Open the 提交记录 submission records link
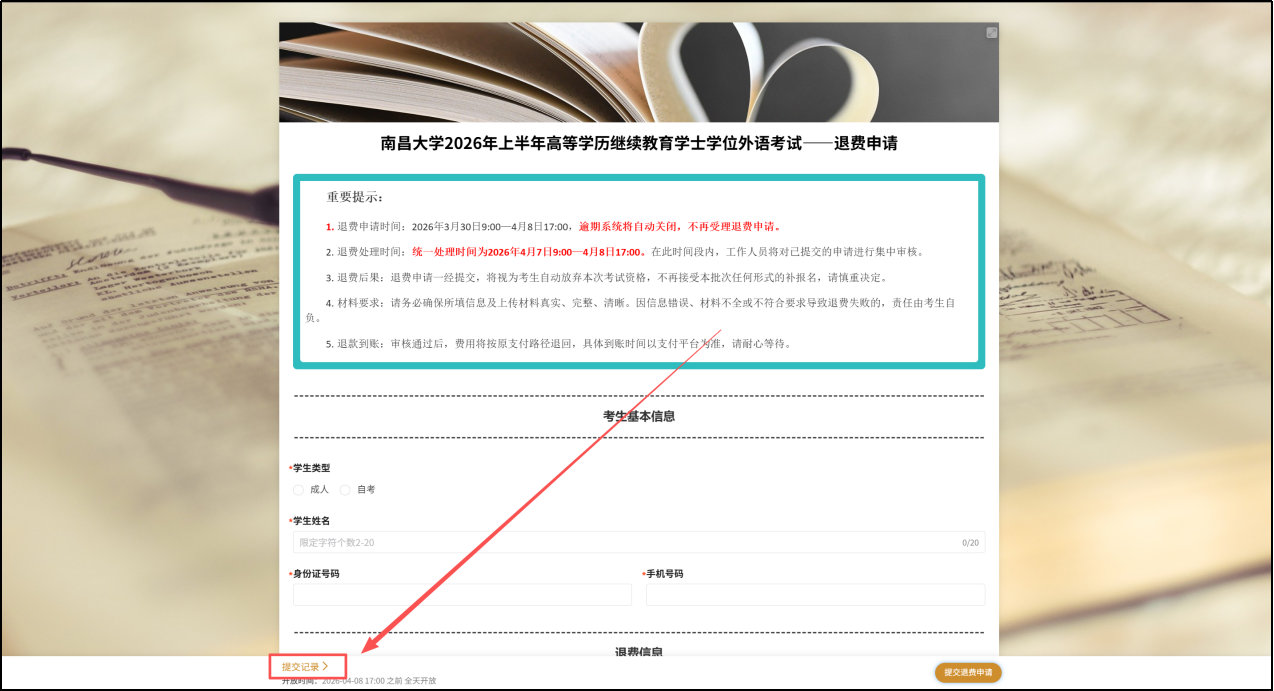The width and height of the screenshot is (1274, 691). click(304, 665)
